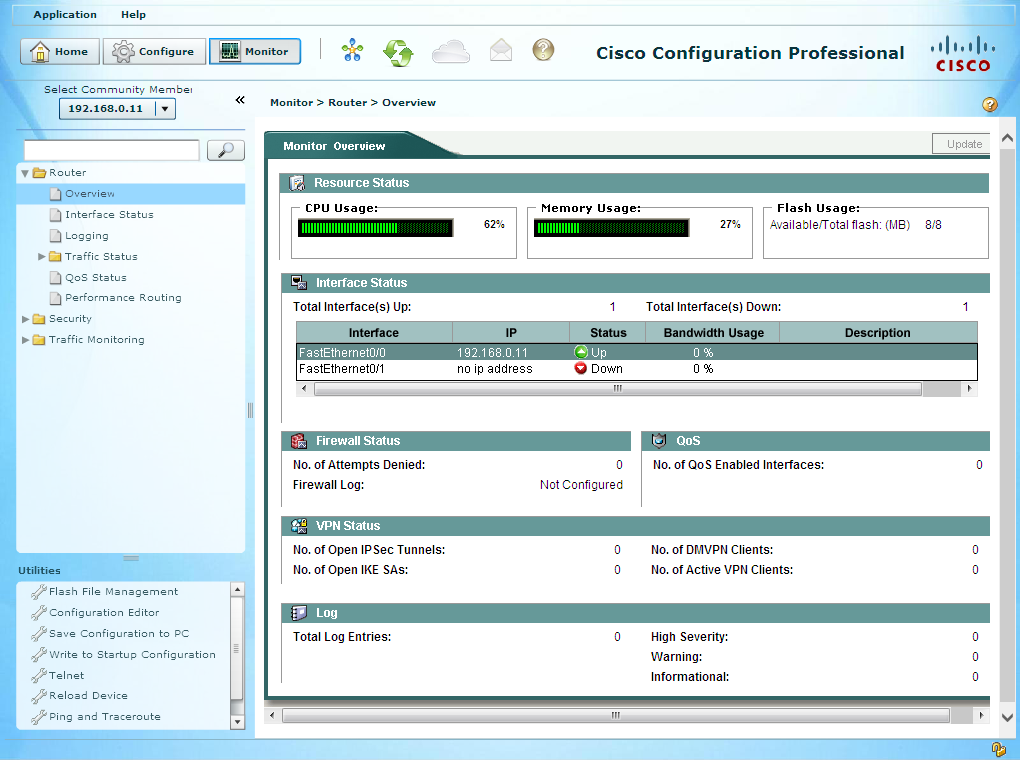This screenshot has height=760, width=1020.
Task: Click the Firewall Status section icon
Action: point(299,441)
